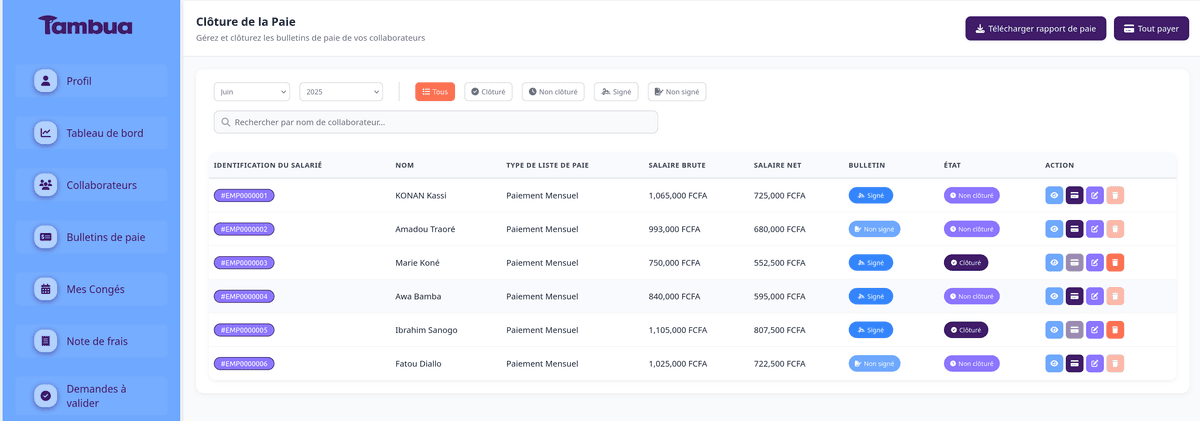The height and width of the screenshot is (421, 1200).
Task: Toggle the Non clôturé filter
Action: [553, 92]
